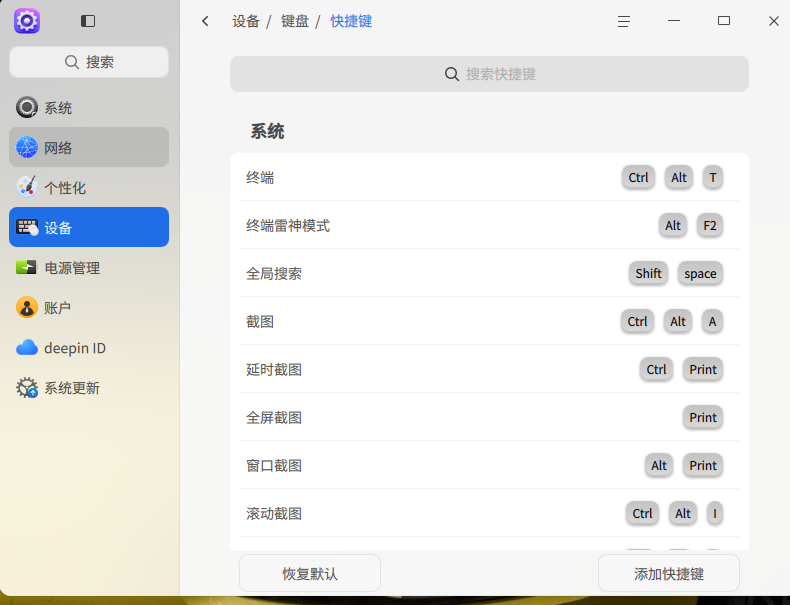The width and height of the screenshot is (790, 605).
Task: Select the 终端 shortcut row
Action: point(489,177)
